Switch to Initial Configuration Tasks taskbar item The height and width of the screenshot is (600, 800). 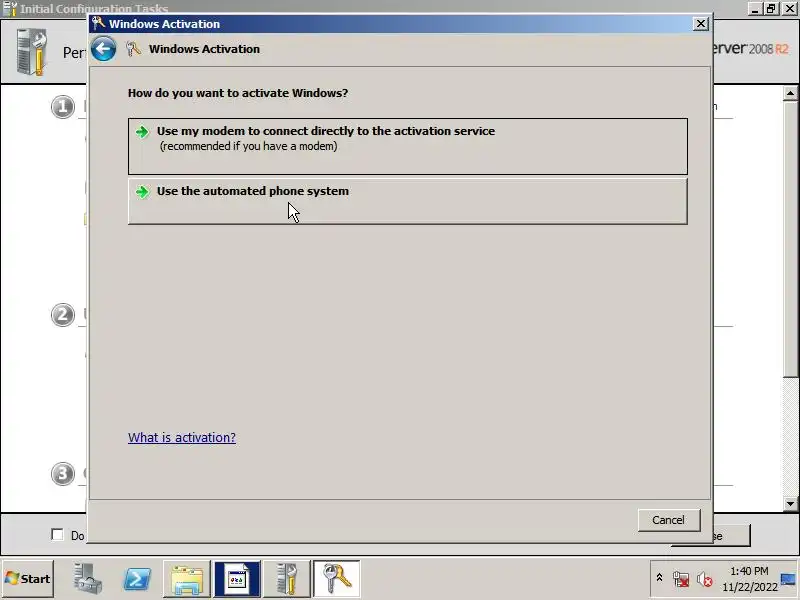[287, 579]
